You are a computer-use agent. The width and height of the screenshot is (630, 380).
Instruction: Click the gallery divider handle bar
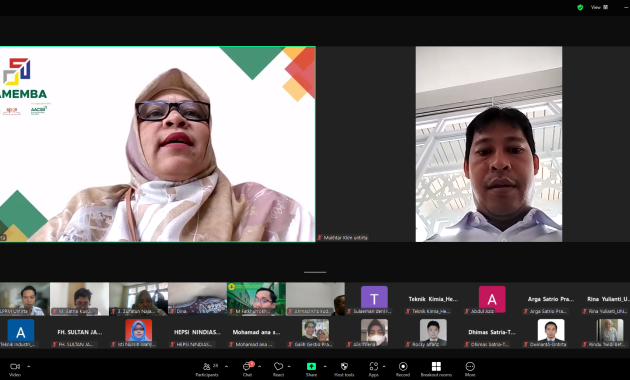[x=315, y=272]
